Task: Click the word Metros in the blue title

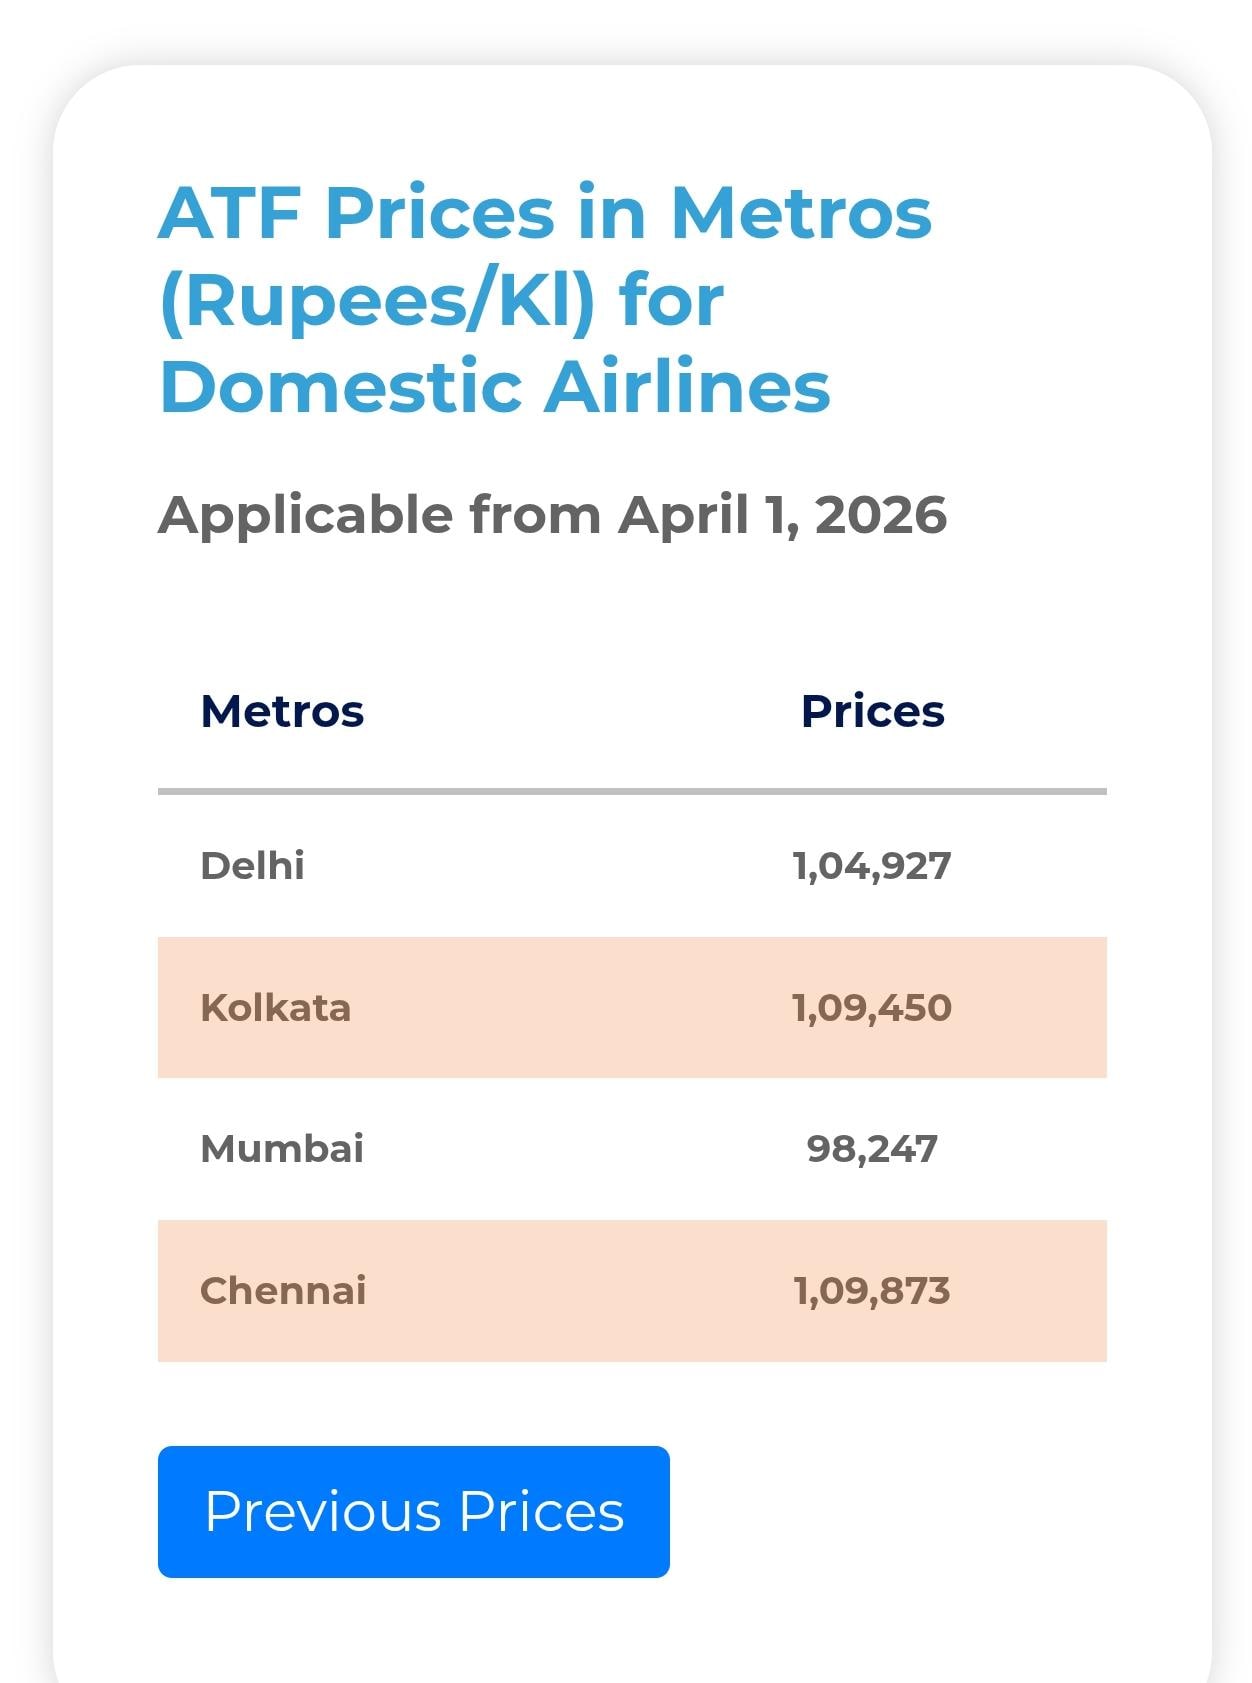Action: 800,213
